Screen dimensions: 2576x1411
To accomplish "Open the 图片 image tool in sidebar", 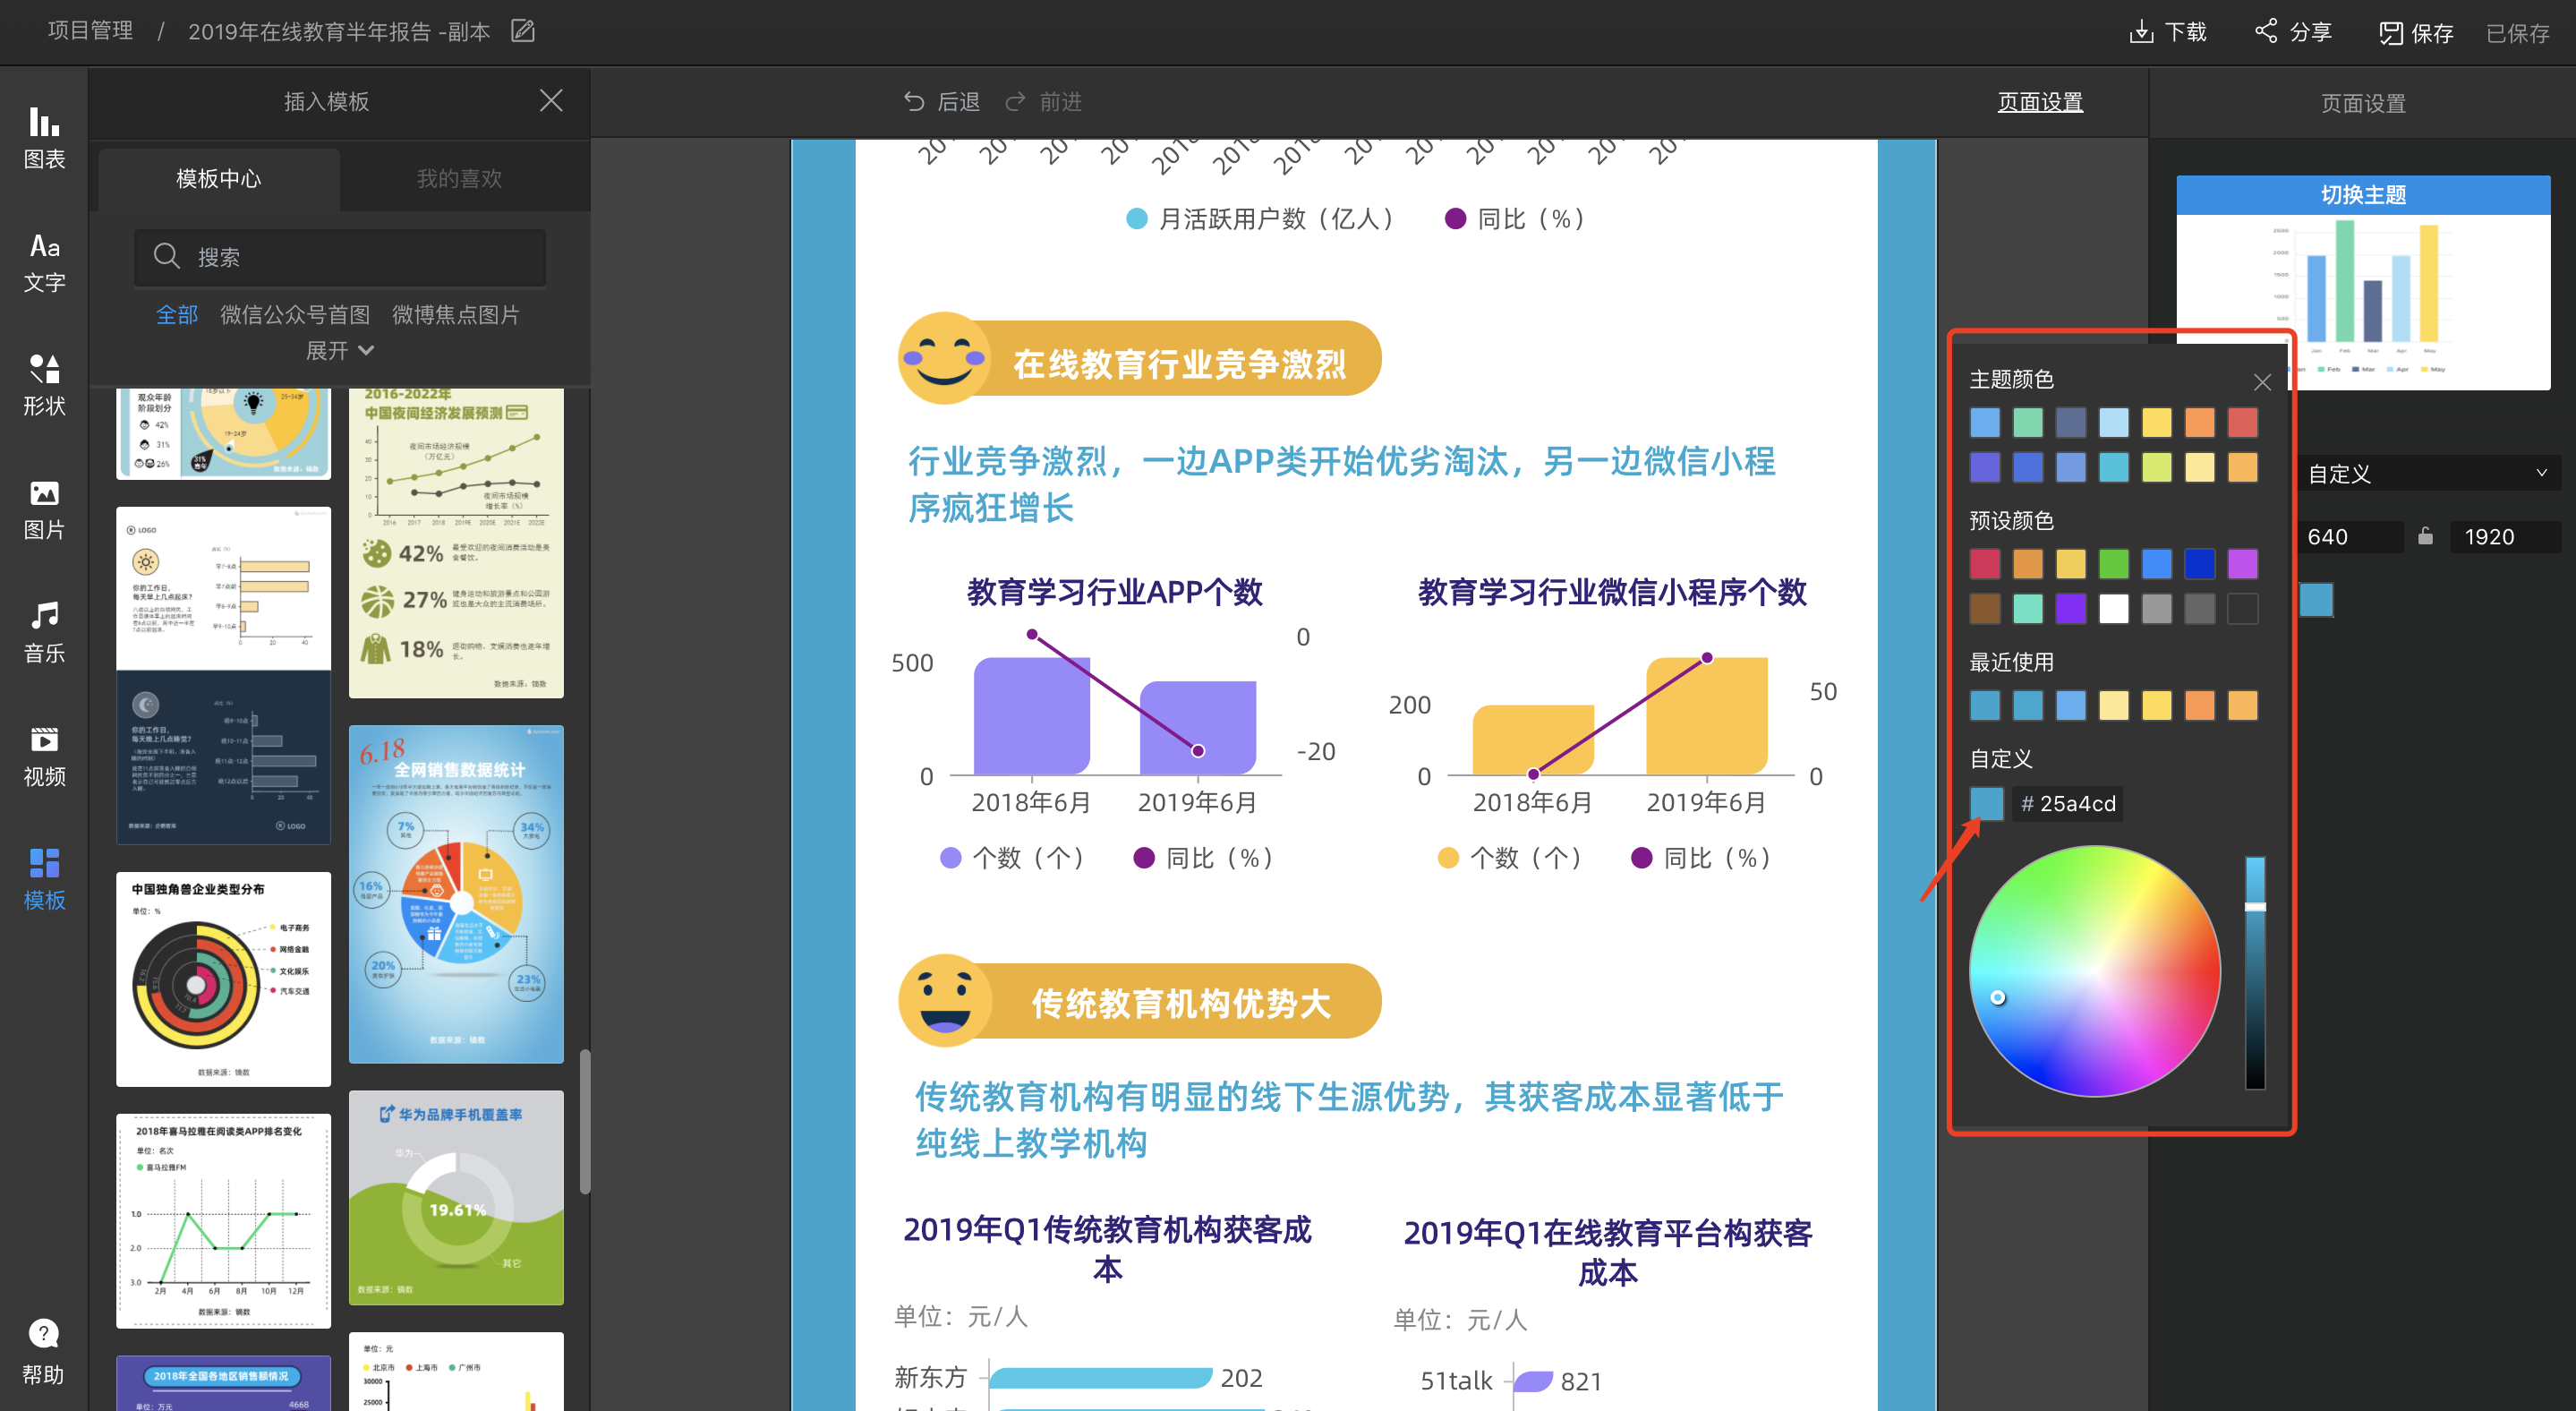I will tap(44, 509).
